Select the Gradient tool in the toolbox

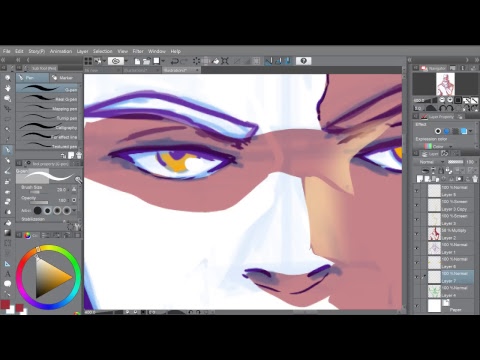click(7, 233)
